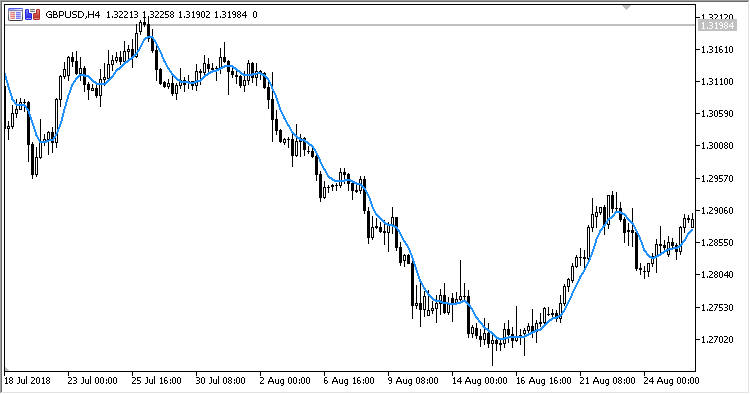The image size is (750, 394).
Task: Click the open price value 1.32213
Action: pyautogui.click(x=122, y=15)
